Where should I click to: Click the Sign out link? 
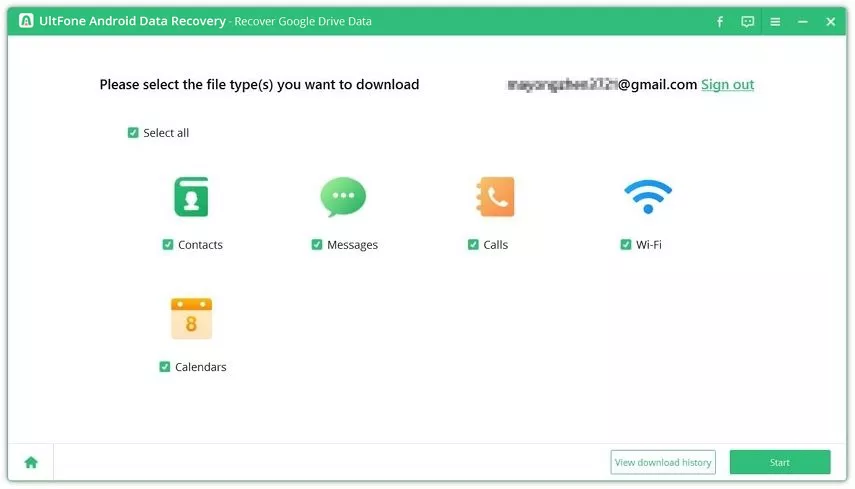point(727,84)
